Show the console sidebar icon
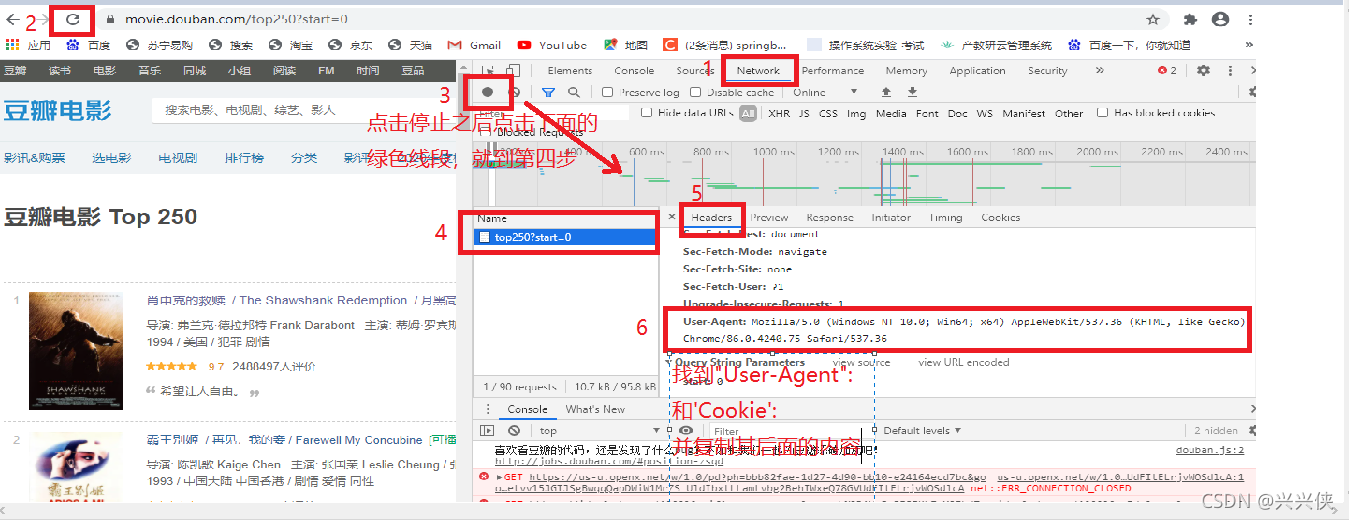This screenshot has height=520, width=1349. [x=487, y=431]
